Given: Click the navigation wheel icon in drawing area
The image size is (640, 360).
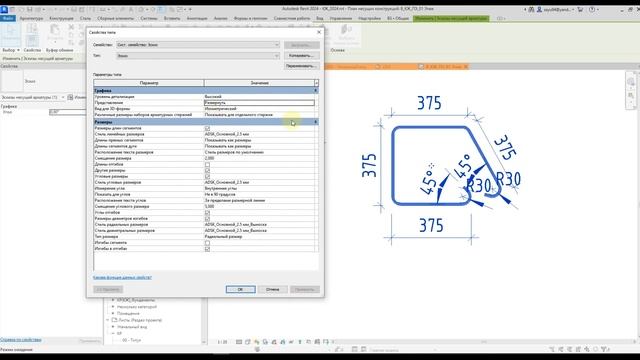Looking at the screenshot, I should point(631,82).
